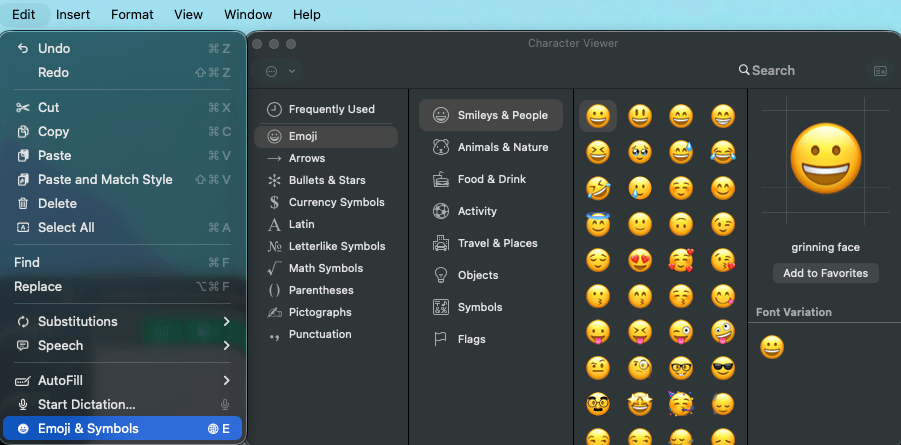901x445 pixels.
Task: Expand the Substitutions submenu
Action: click(122, 321)
